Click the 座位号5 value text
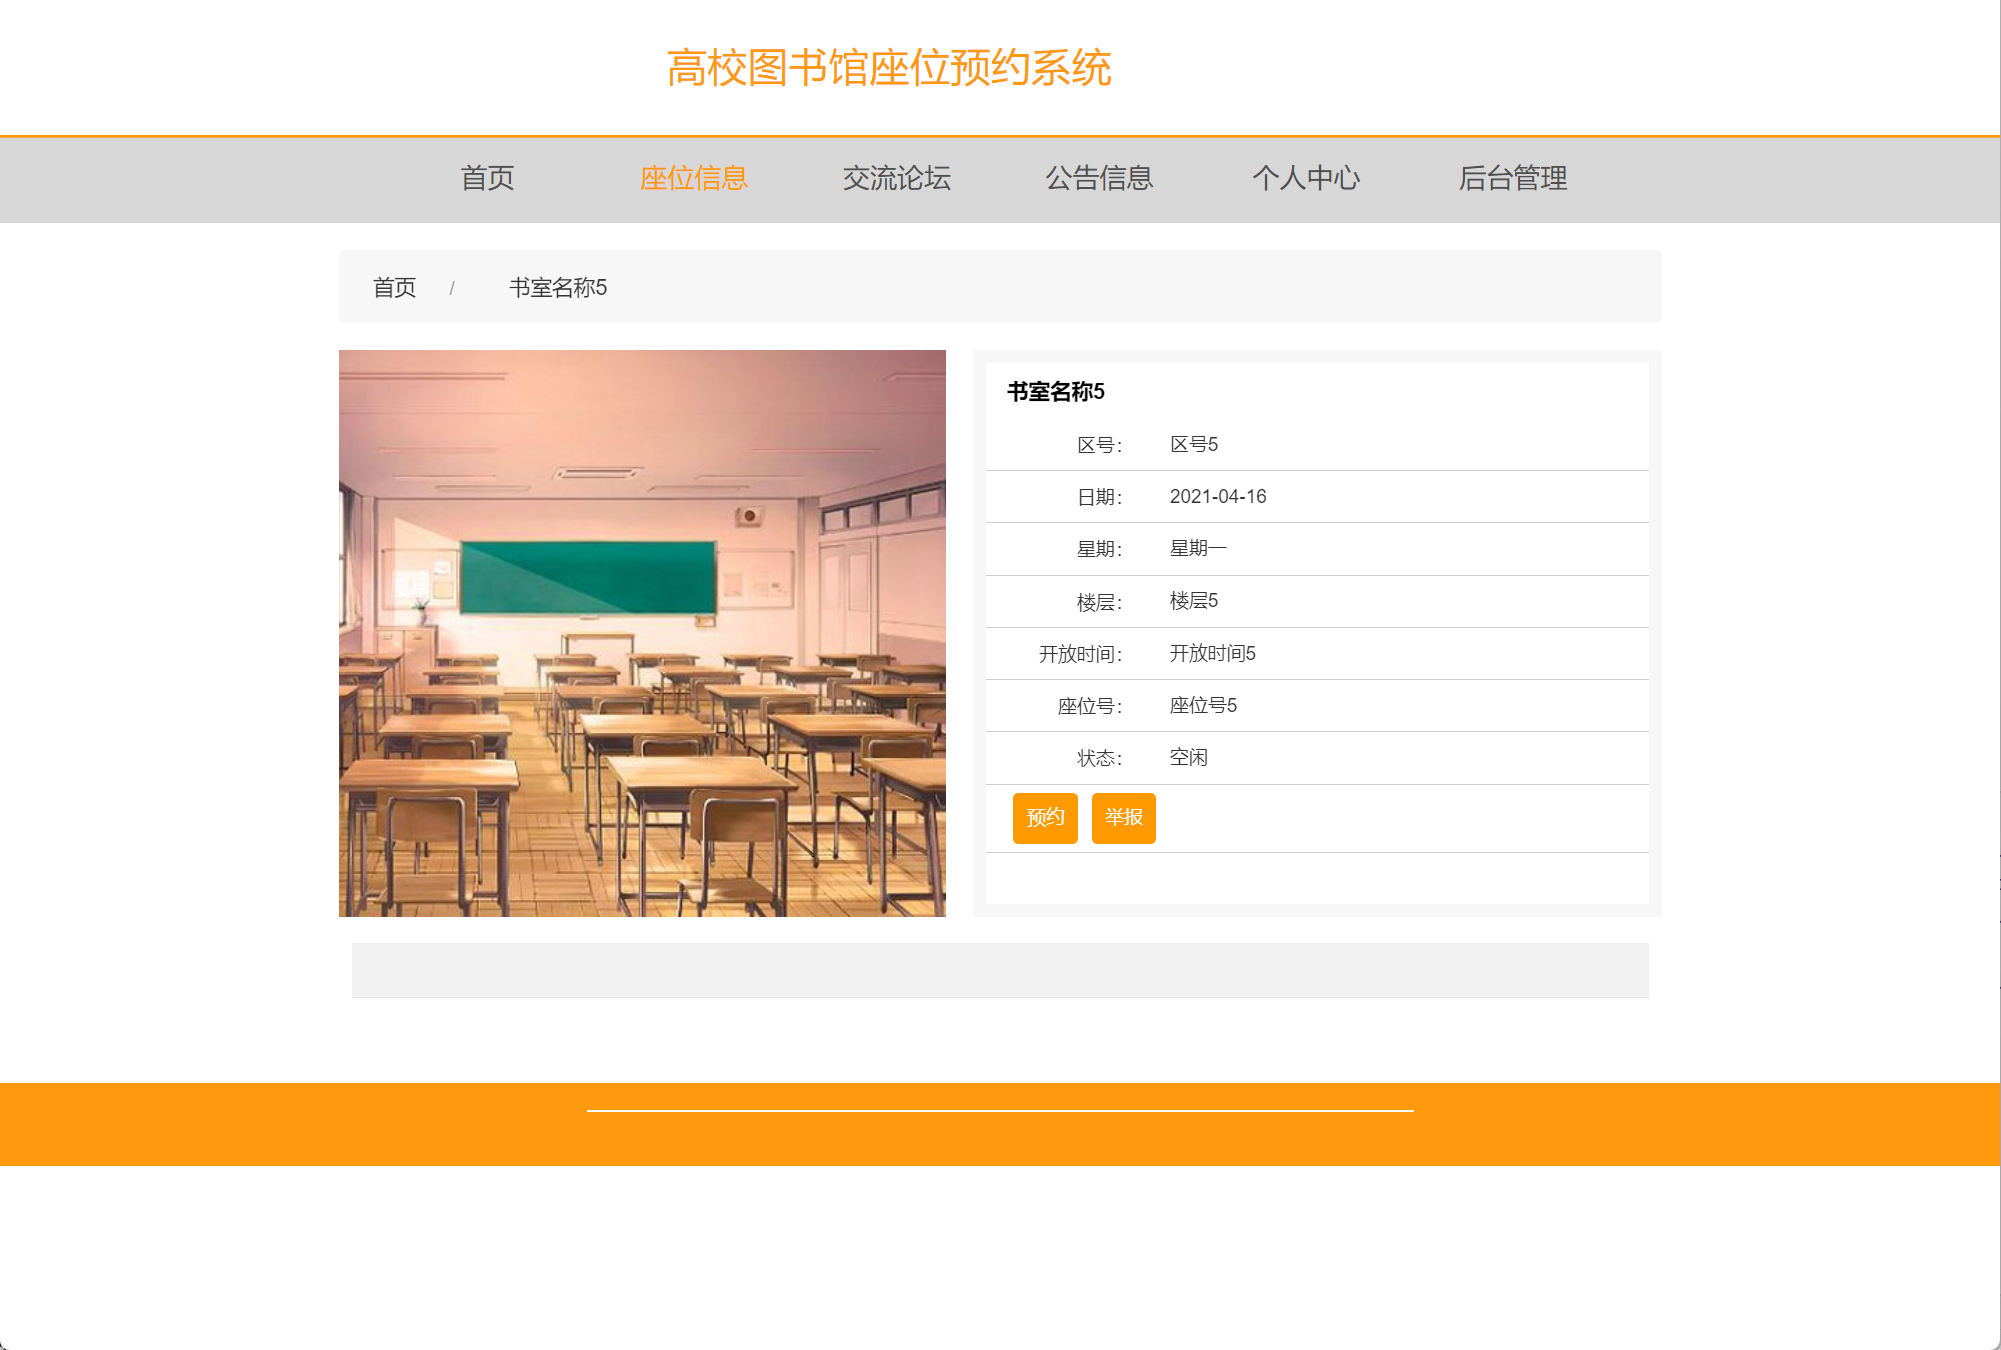 [x=1203, y=706]
